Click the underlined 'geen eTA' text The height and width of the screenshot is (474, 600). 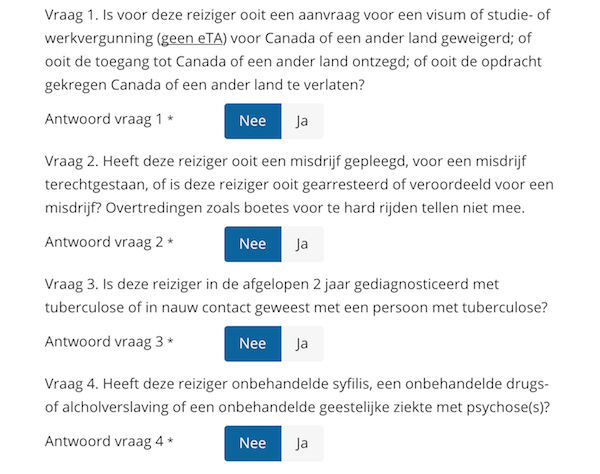[192, 38]
